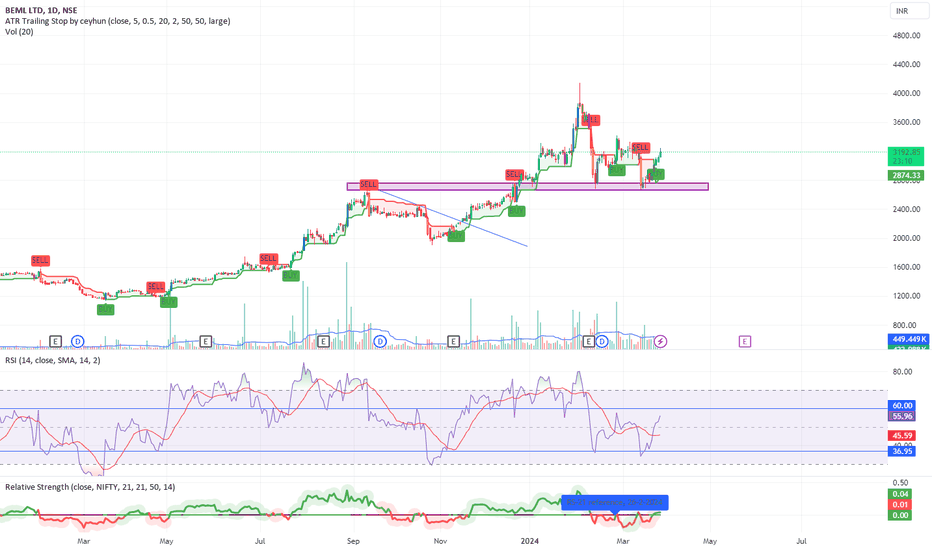Click the E earnings marker right of 2024
932x550 pixels.
tap(588, 341)
